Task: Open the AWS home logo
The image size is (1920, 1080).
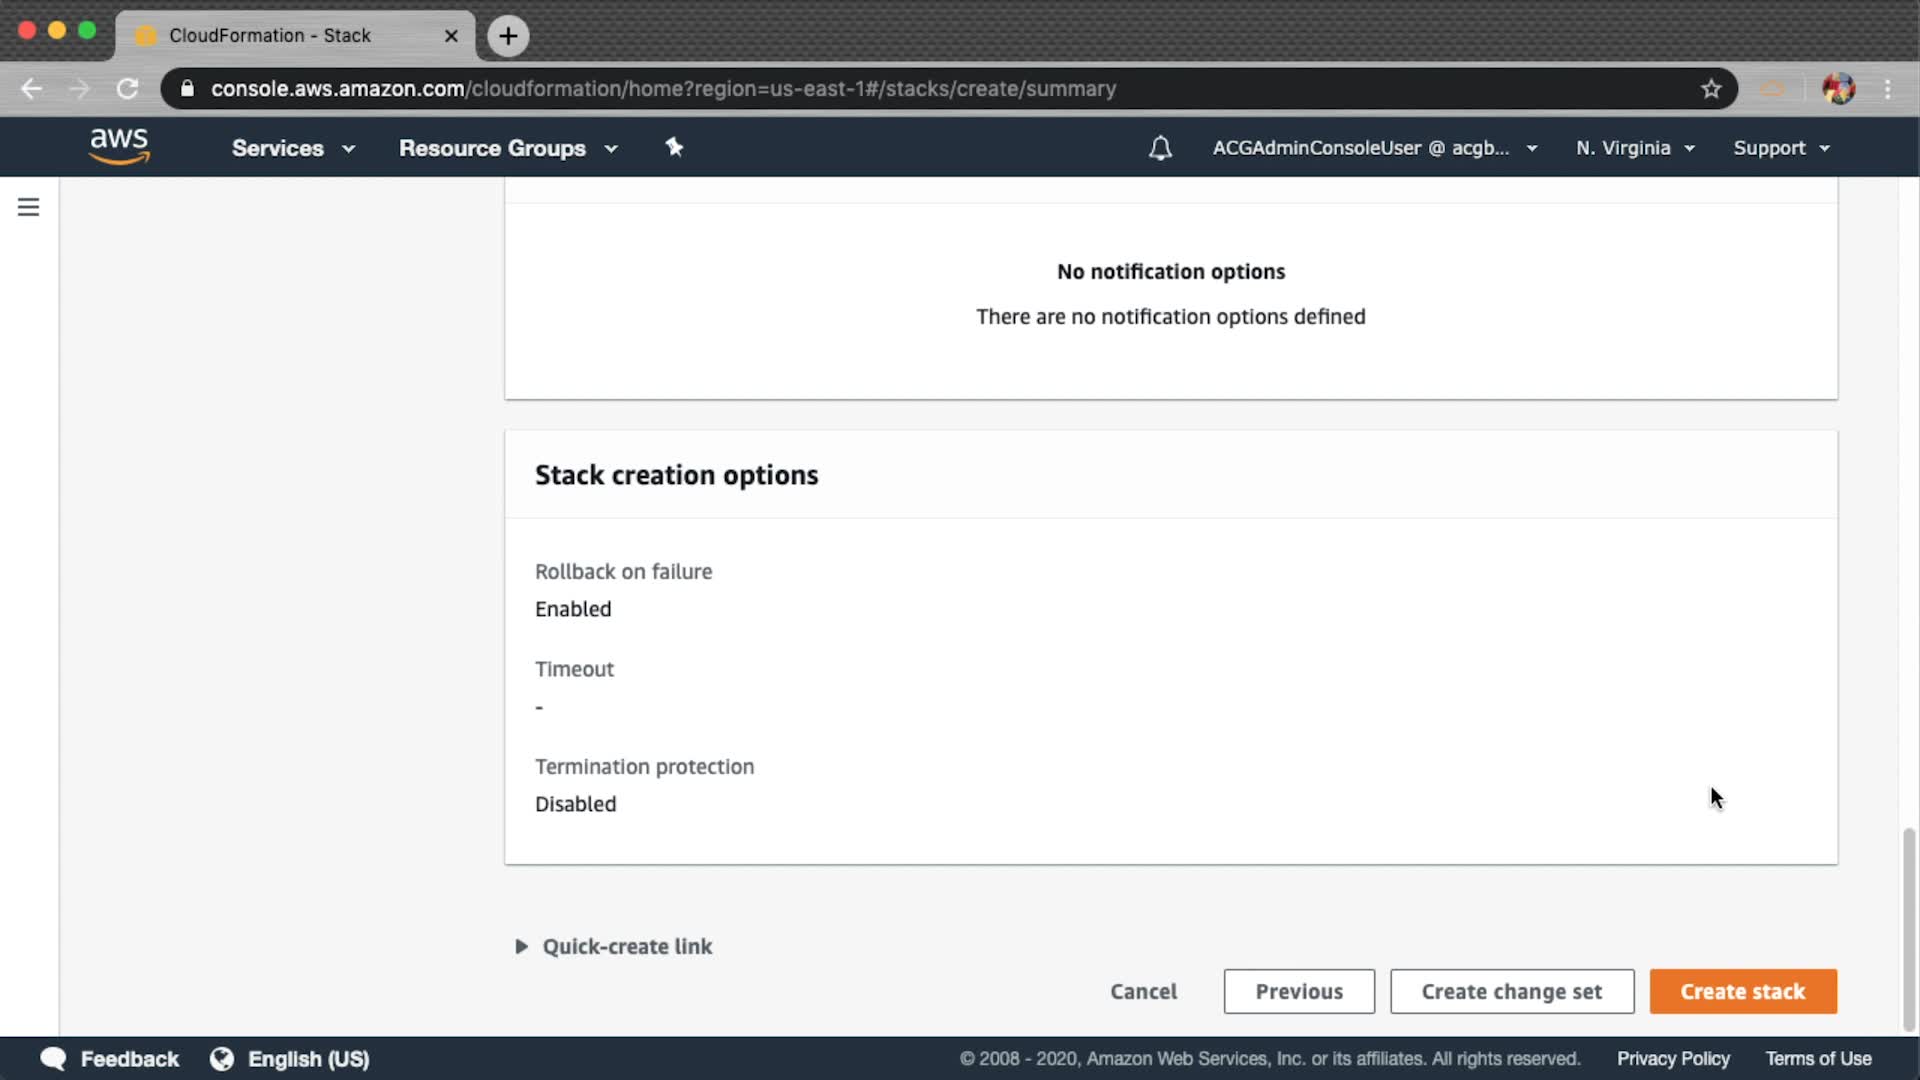Action: tap(119, 146)
